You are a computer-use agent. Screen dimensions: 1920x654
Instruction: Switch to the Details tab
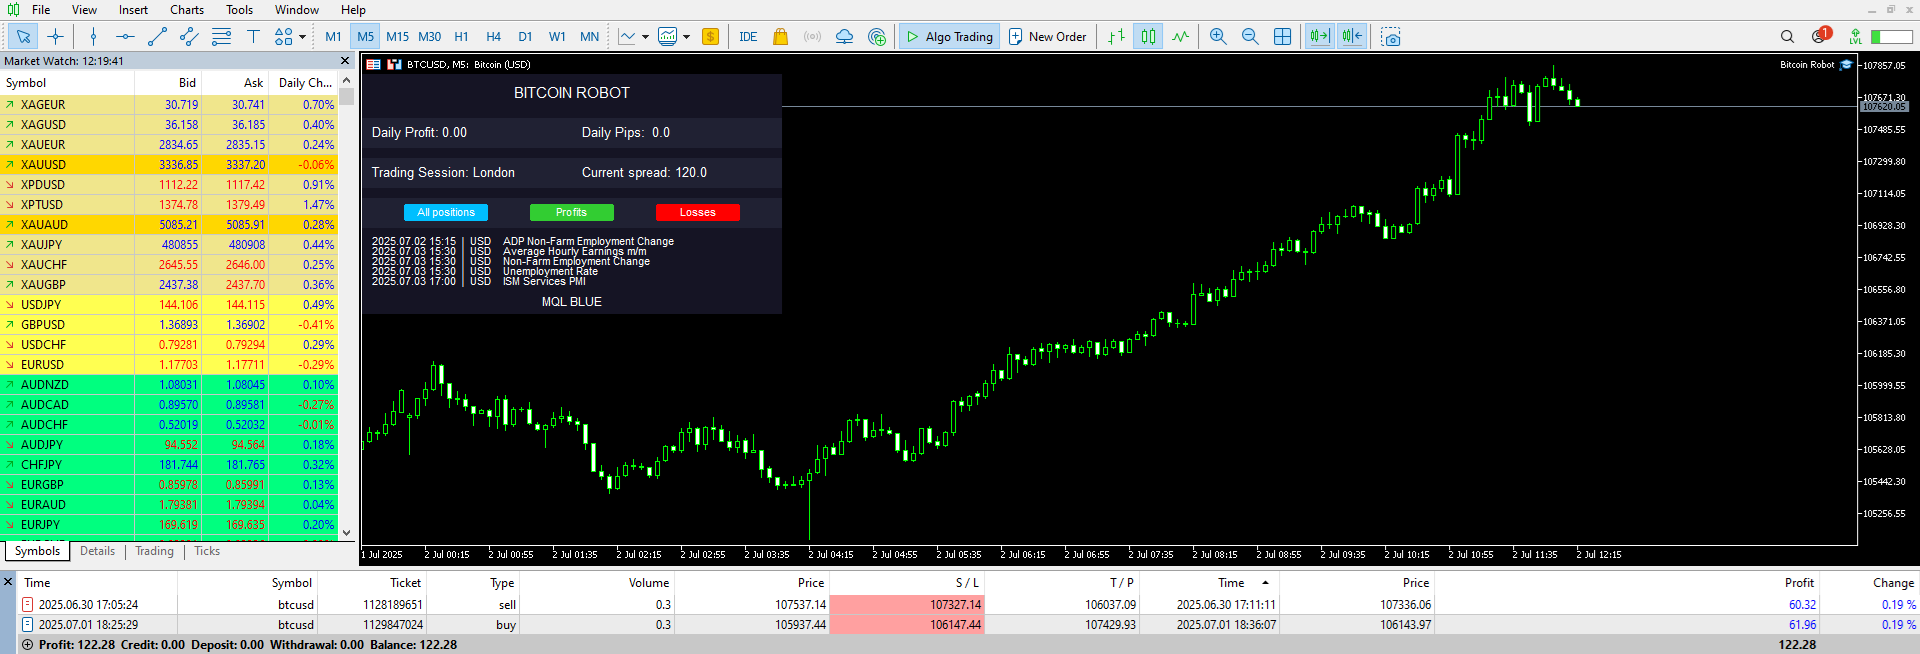pos(97,551)
